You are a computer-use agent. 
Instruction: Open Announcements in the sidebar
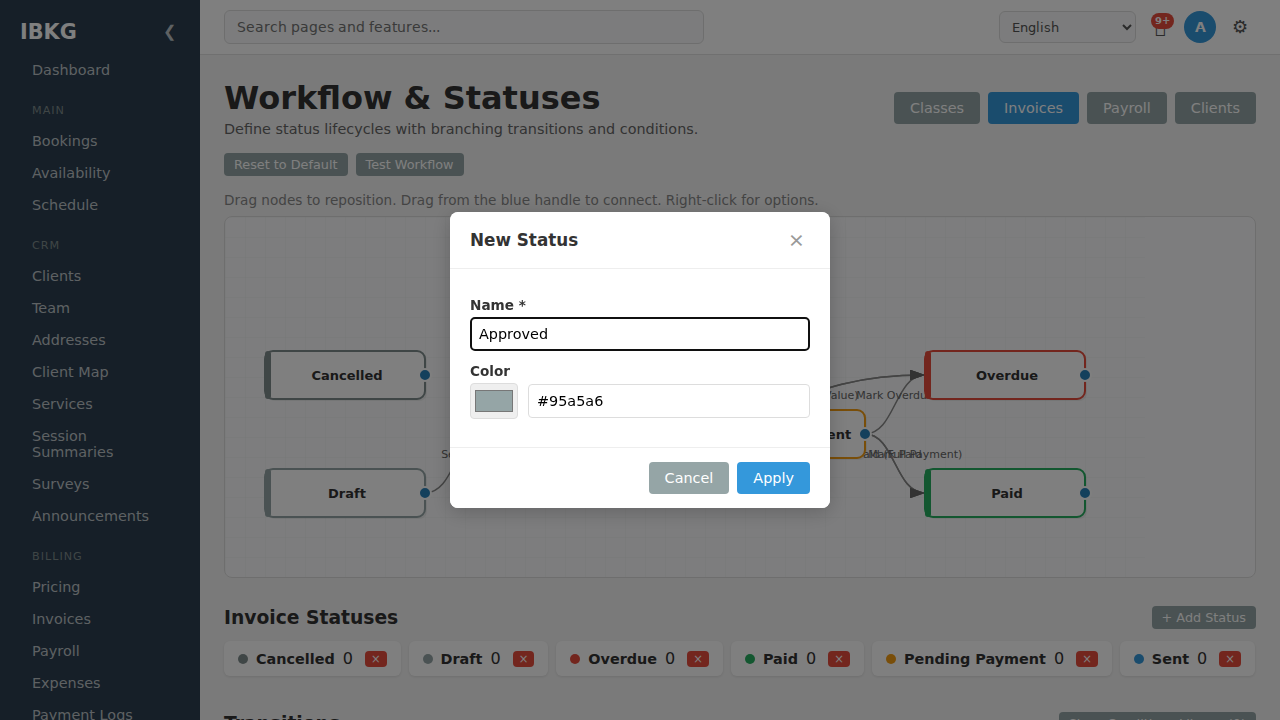coord(90,516)
